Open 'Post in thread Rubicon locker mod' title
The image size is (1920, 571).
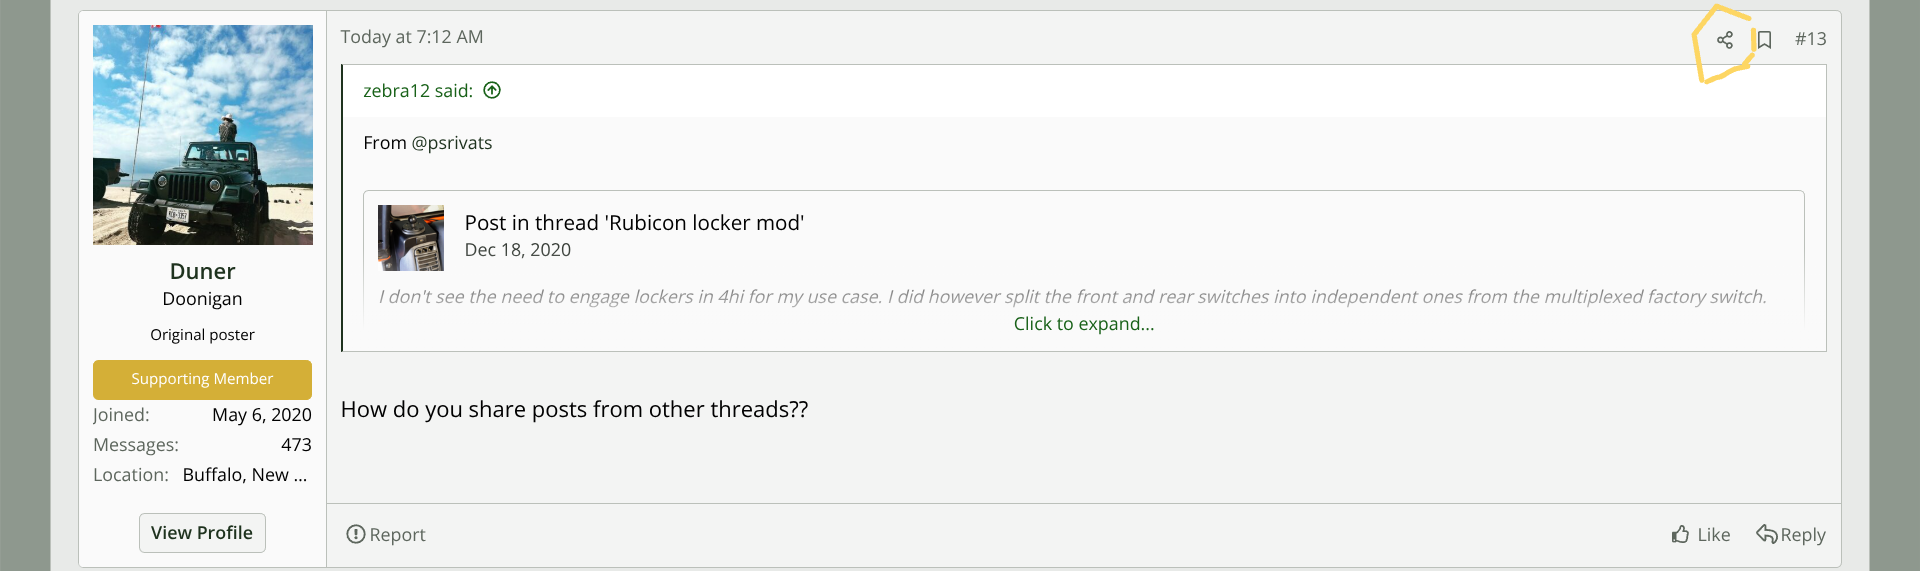[x=634, y=223]
